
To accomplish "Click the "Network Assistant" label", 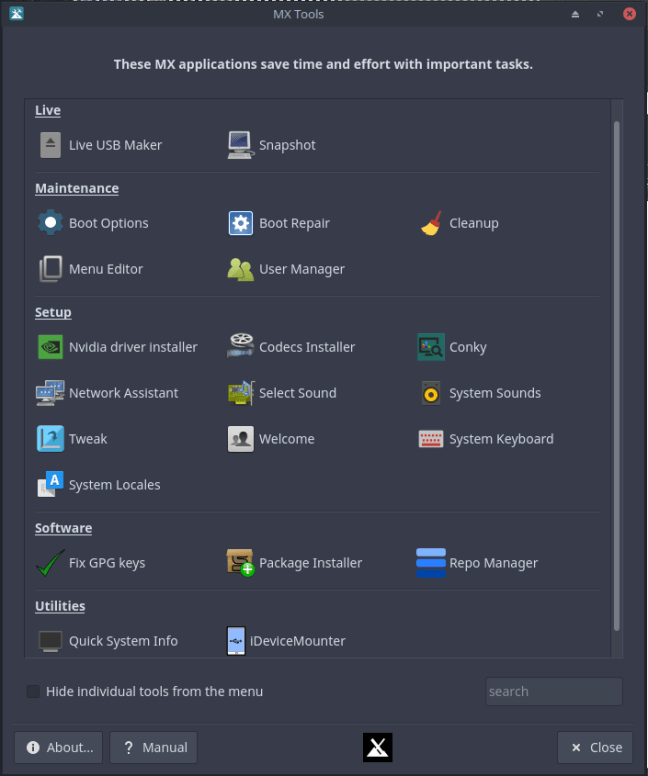I will [x=124, y=393].
